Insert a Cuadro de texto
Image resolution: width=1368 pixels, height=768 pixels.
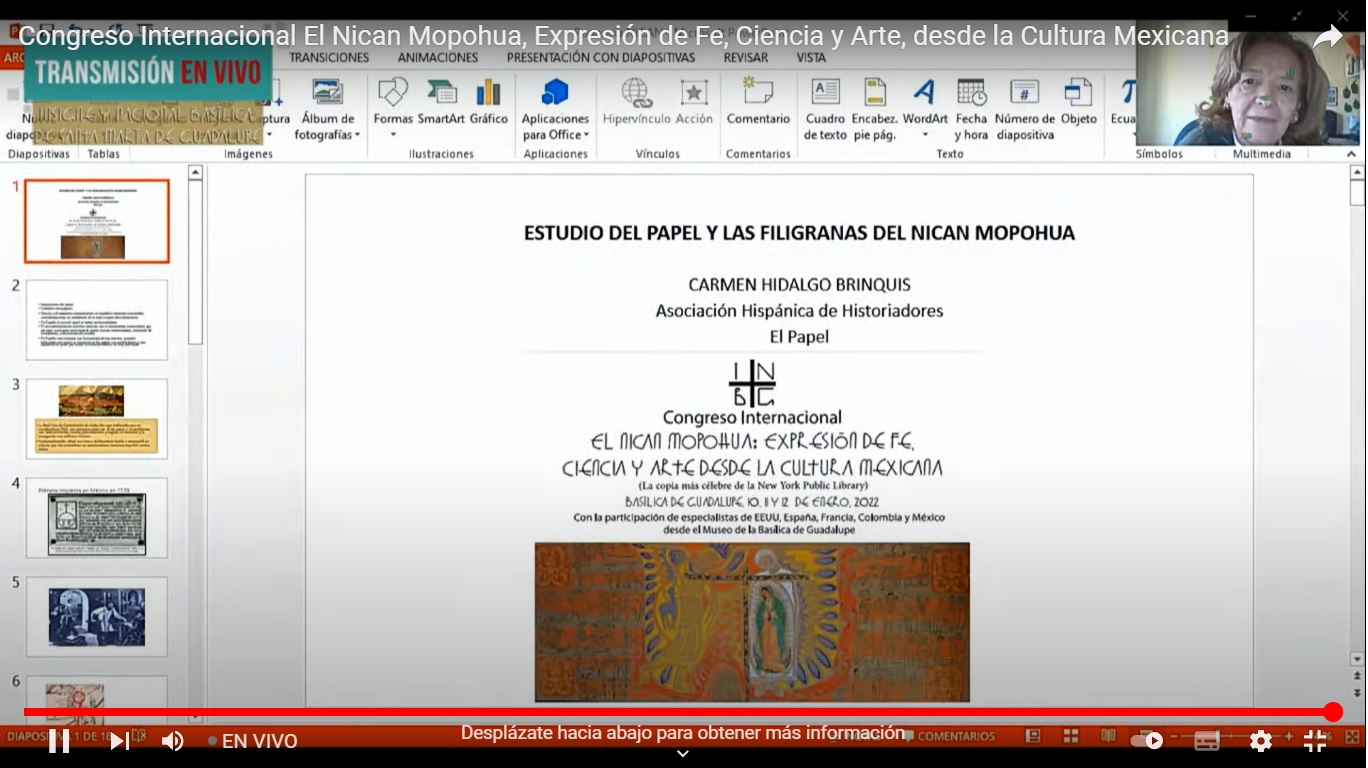825,108
